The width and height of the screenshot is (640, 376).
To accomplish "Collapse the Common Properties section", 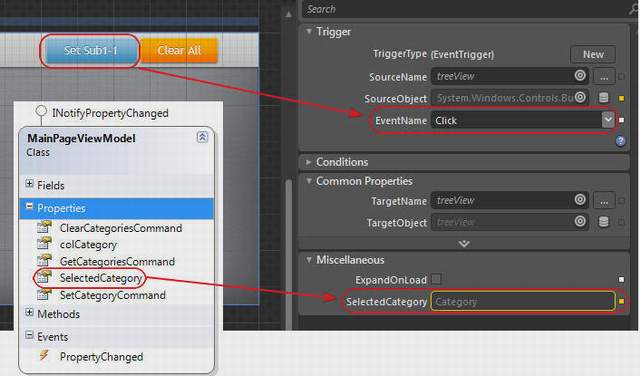I will [309, 181].
